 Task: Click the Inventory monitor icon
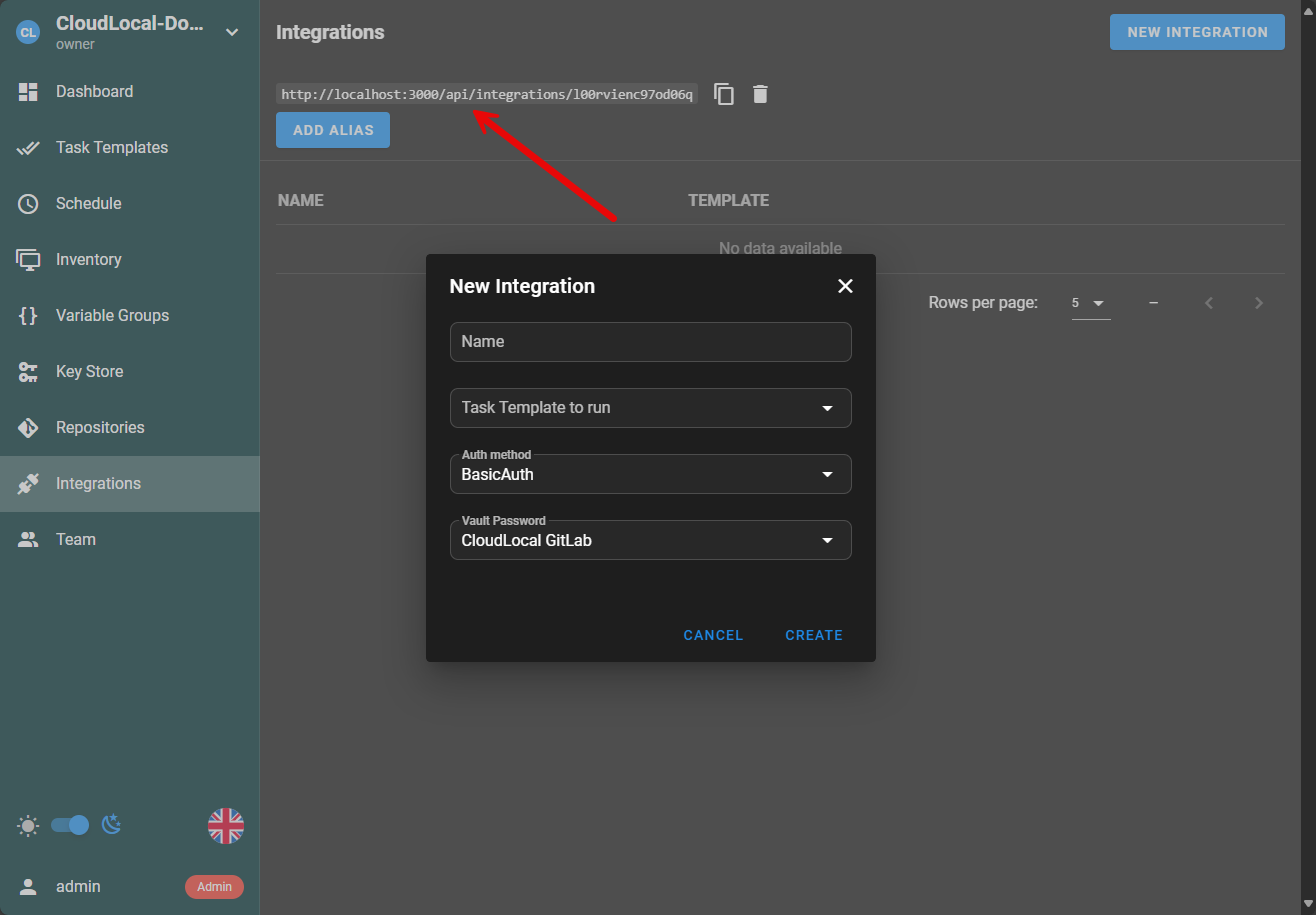click(x=28, y=260)
